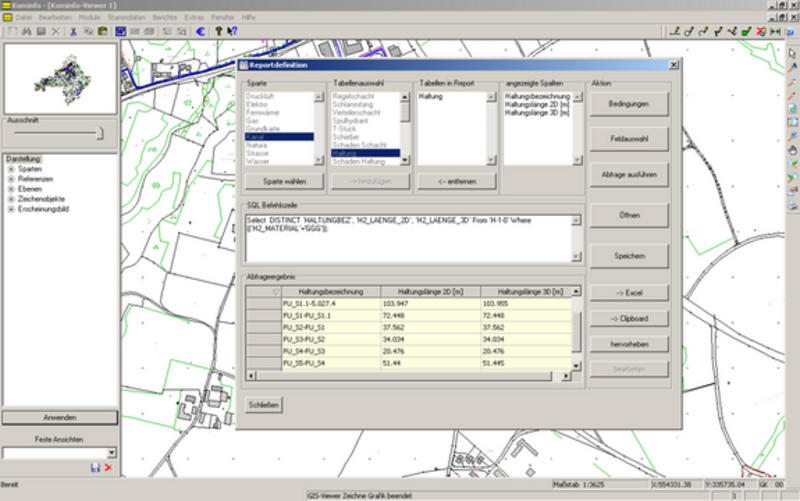Viewport: 800px width, 501px height.
Task: Click down arrow of Sparte list scrollbar
Action: point(319,160)
